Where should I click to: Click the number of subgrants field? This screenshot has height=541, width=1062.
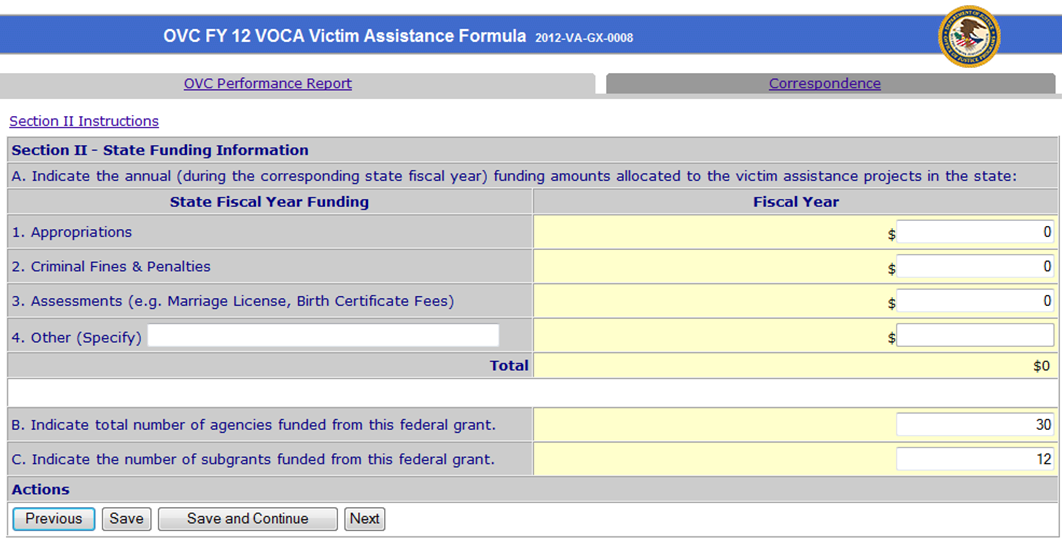tap(974, 460)
